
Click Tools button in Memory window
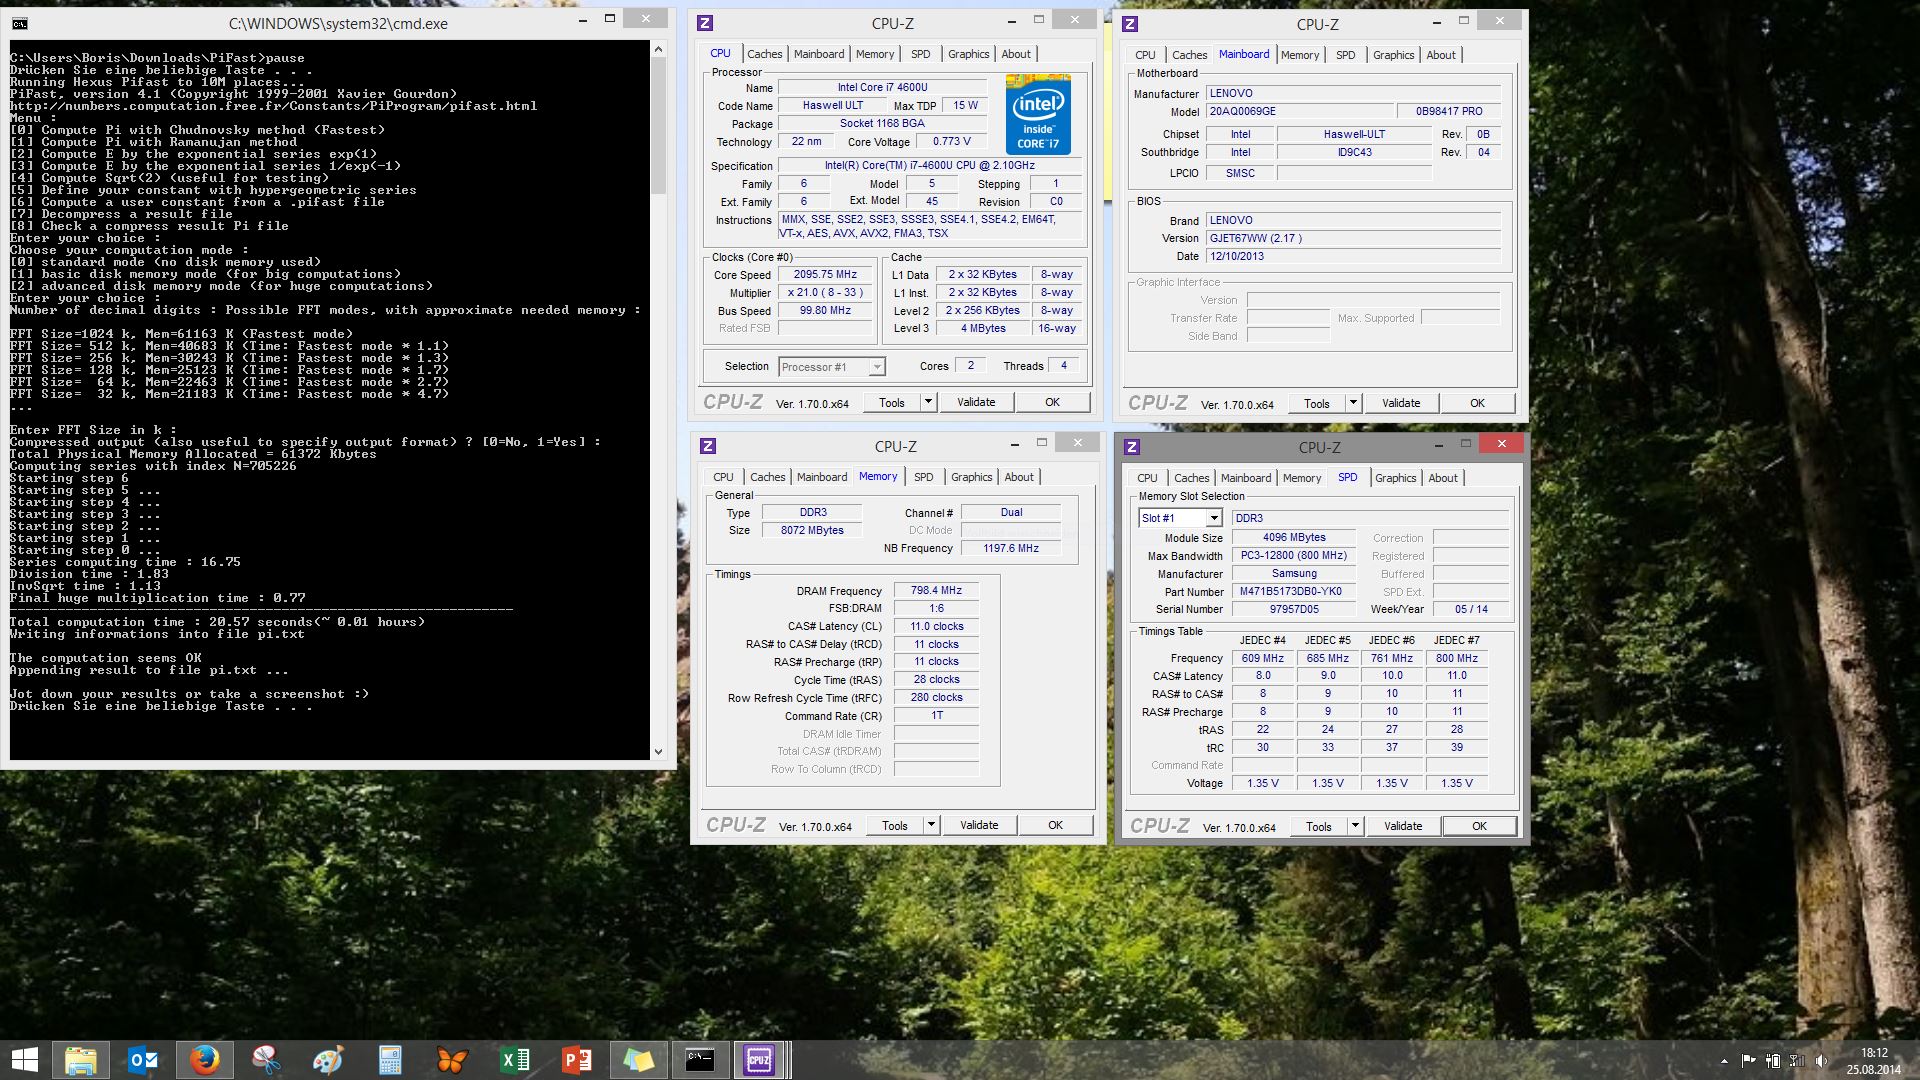[x=895, y=825]
